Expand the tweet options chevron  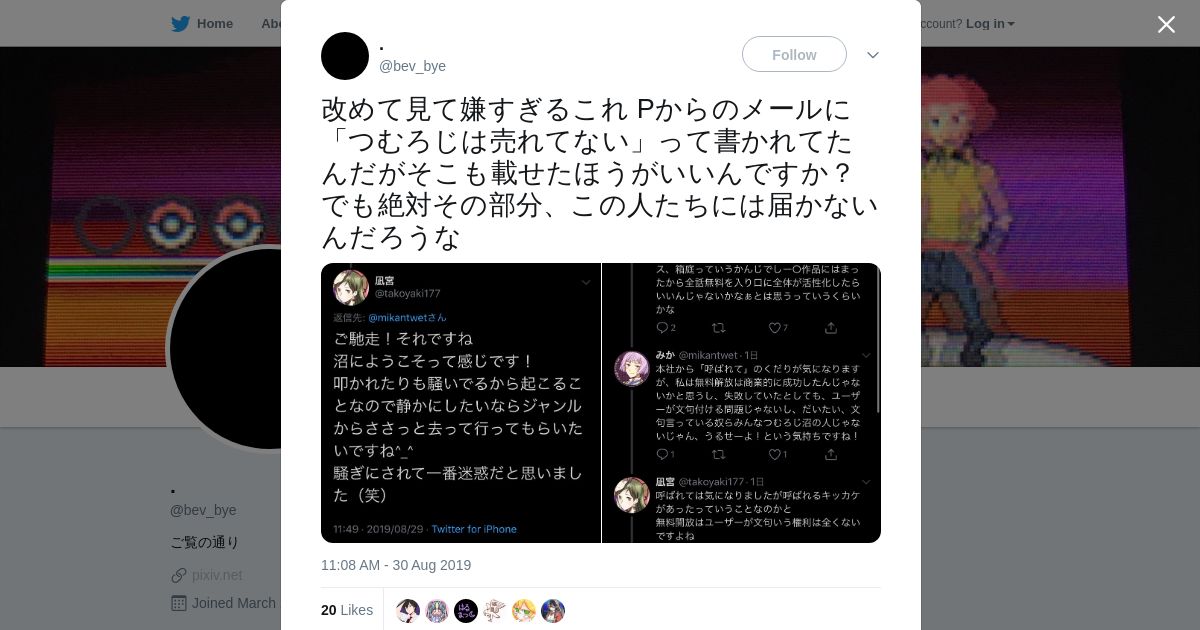872,55
